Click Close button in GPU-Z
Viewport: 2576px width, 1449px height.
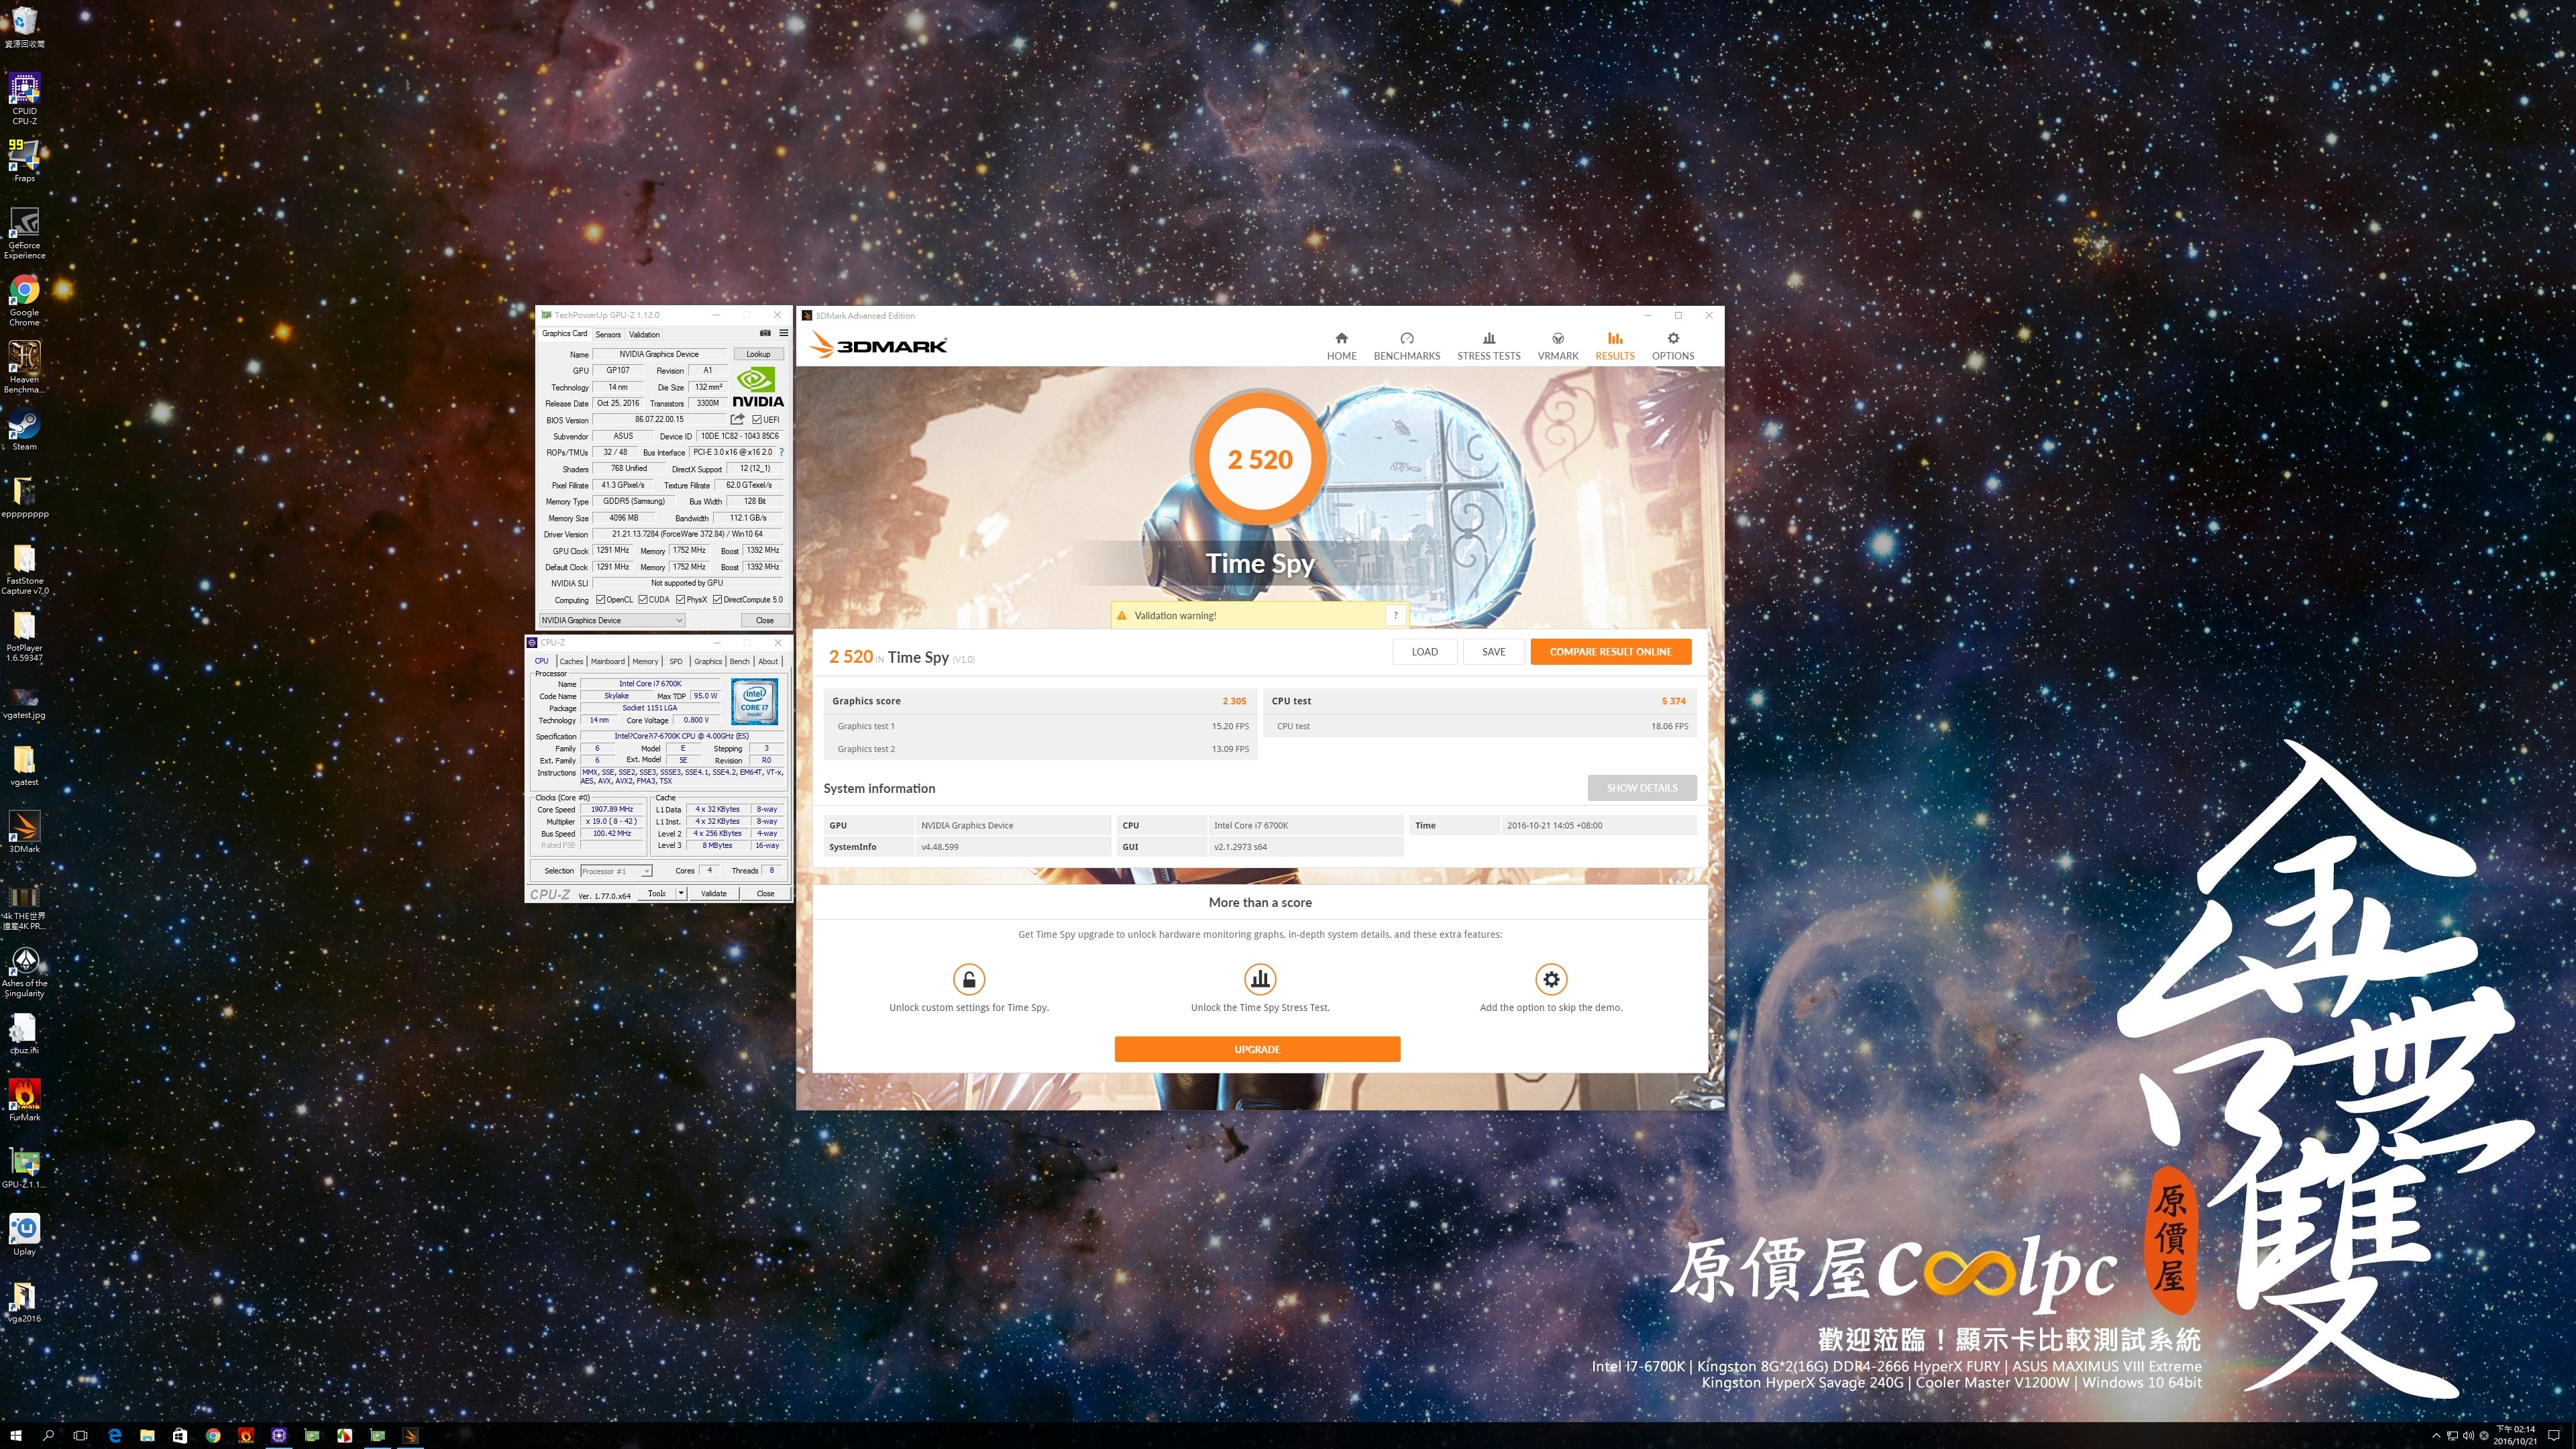(x=765, y=620)
